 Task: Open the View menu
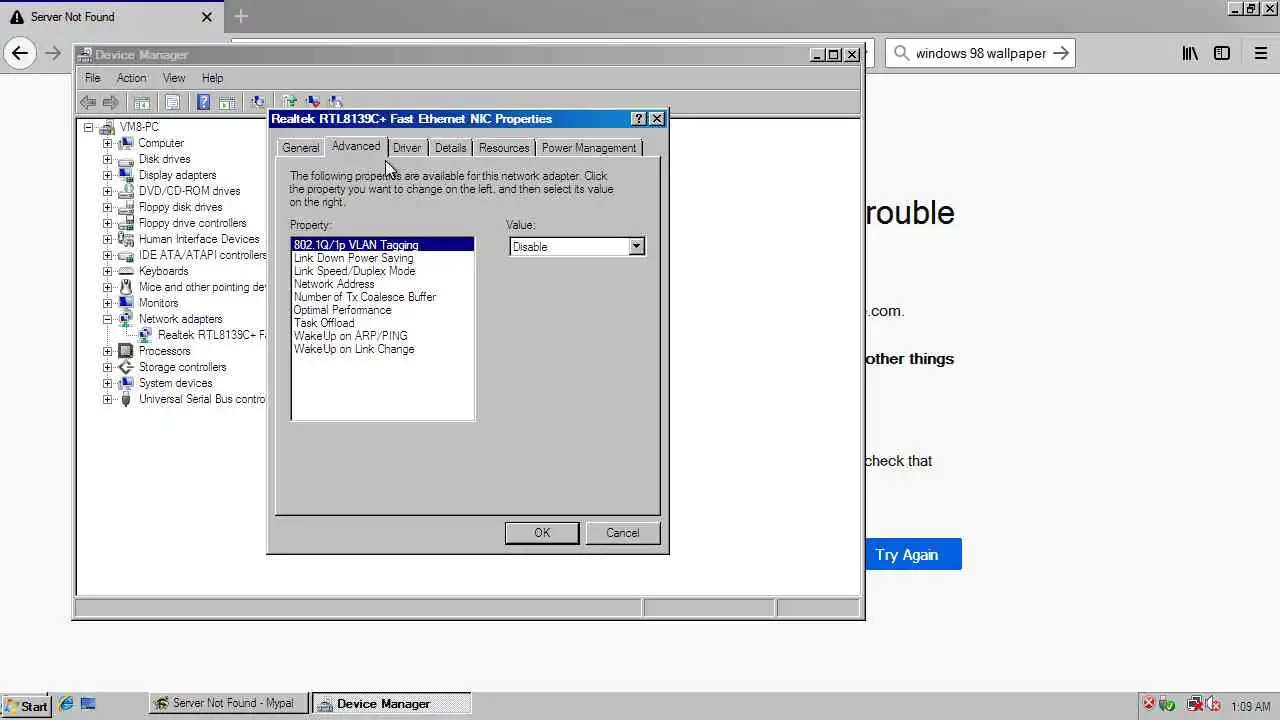click(x=174, y=78)
